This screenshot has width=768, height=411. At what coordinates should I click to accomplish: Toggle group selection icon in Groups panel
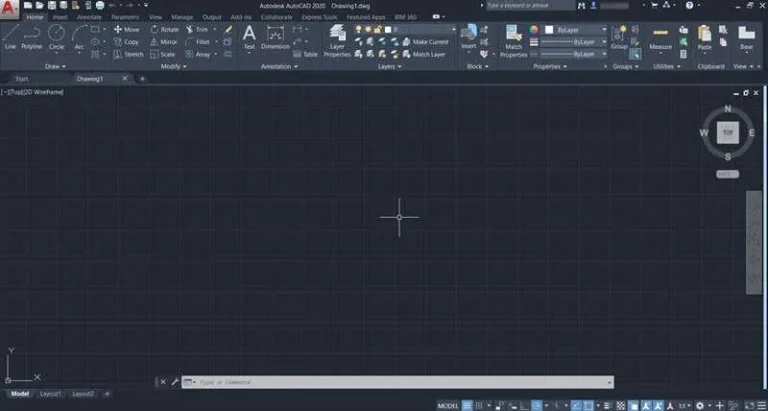pyautogui.click(x=635, y=54)
